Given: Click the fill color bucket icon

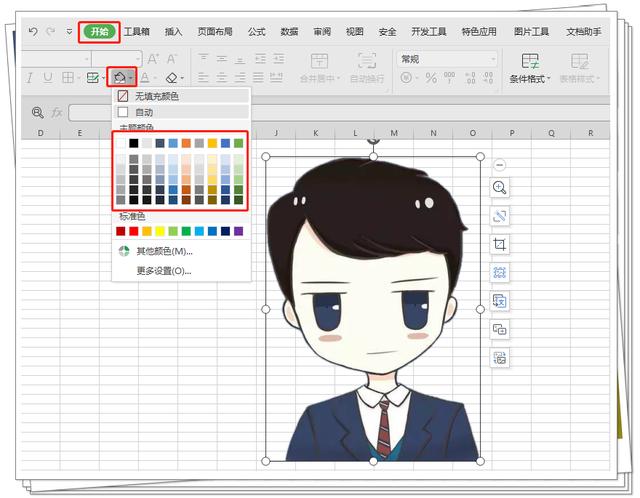Looking at the screenshot, I should [x=119, y=77].
